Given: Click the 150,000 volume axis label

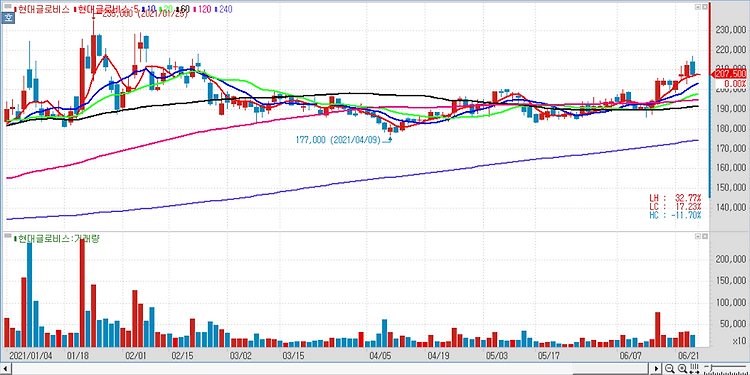Looking at the screenshot, I should tap(730, 280).
